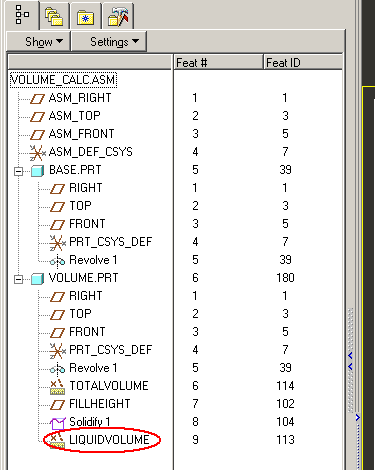This screenshot has height=470, width=375.
Task: Click the blue right-arrow on panel sash
Action: point(358,417)
